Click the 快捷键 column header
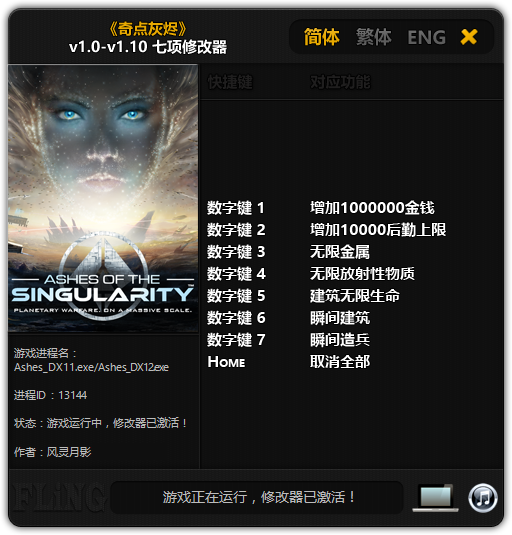 coord(230,82)
